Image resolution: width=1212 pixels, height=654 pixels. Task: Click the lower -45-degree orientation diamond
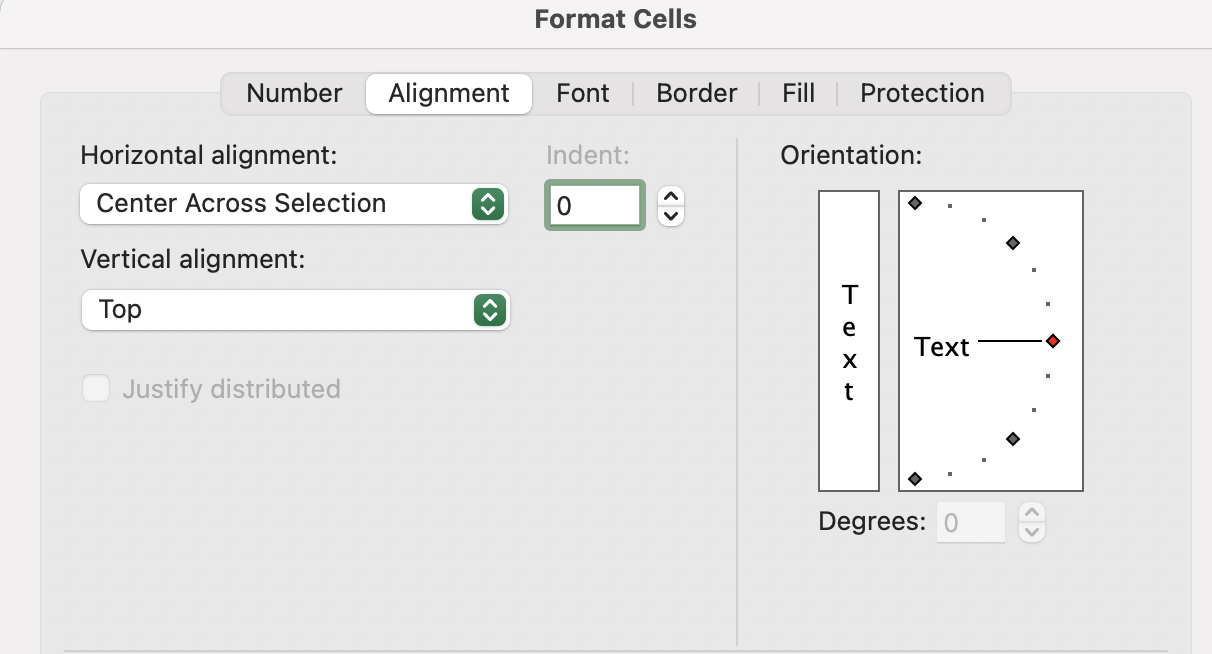1012,439
